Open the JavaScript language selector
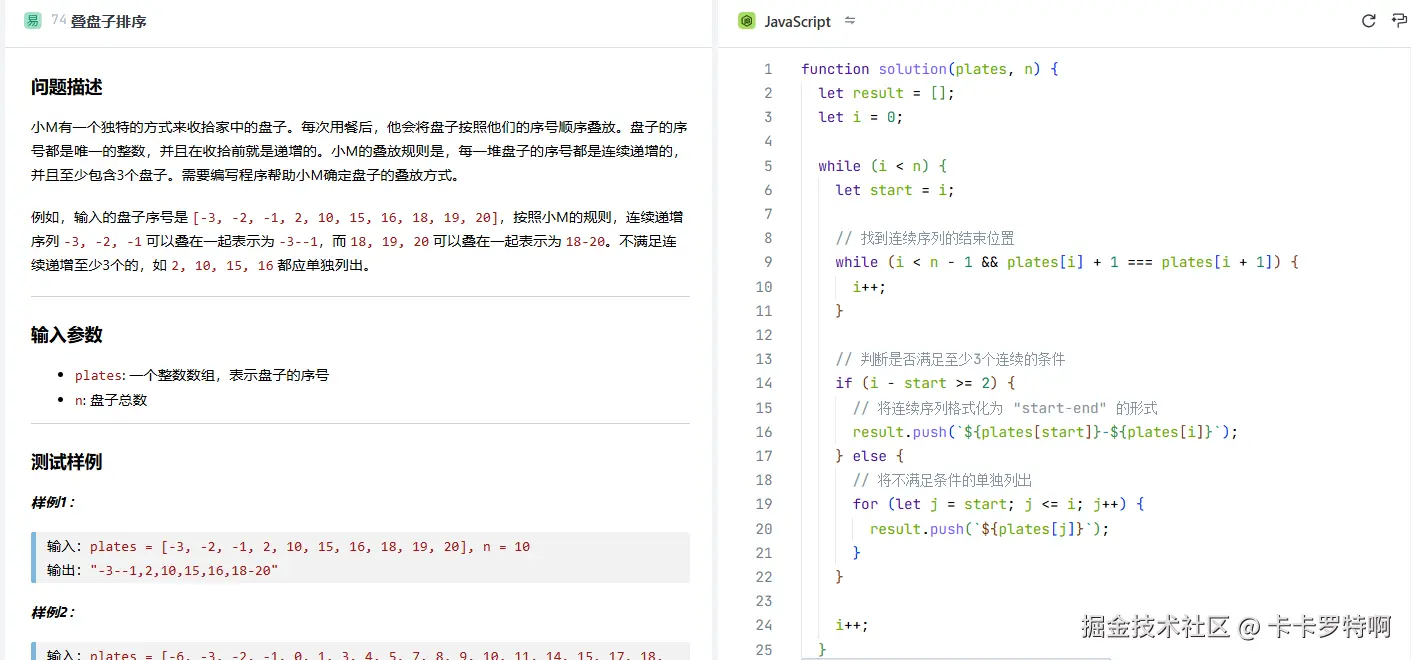This screenshot has width=1411, height=660. [x=796, y=21]
